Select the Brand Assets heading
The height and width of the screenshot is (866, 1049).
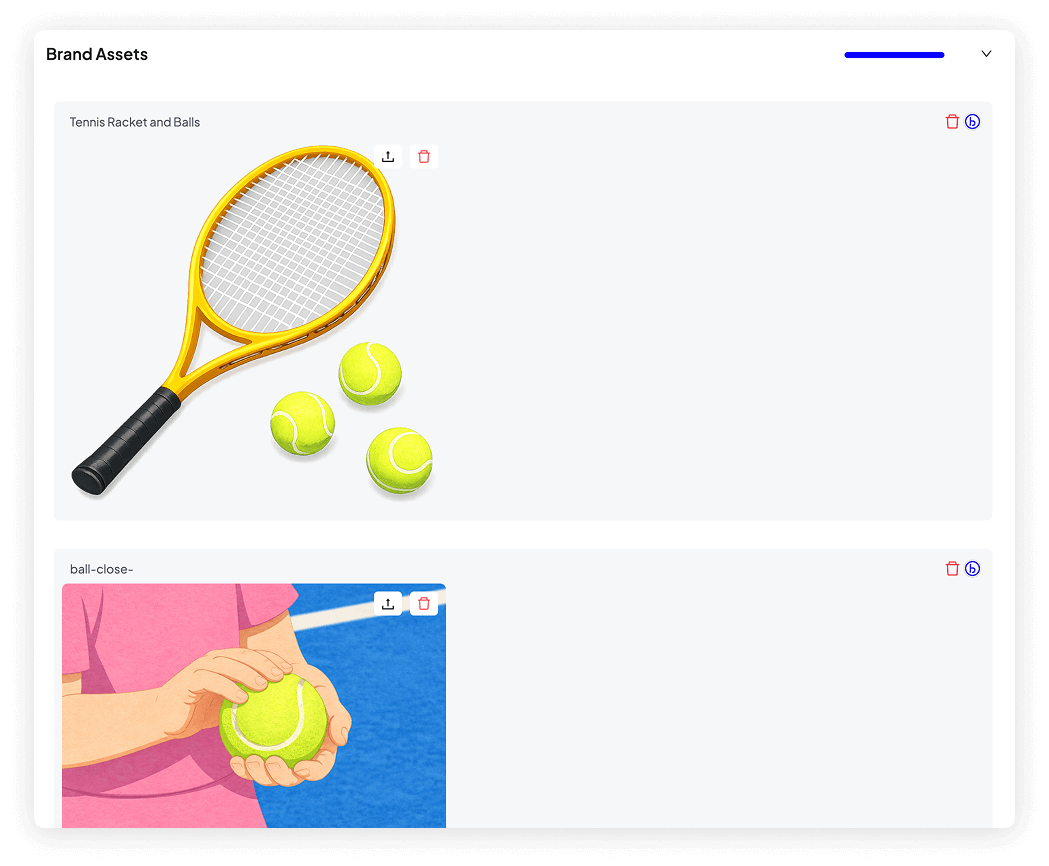tap(97, 54)
